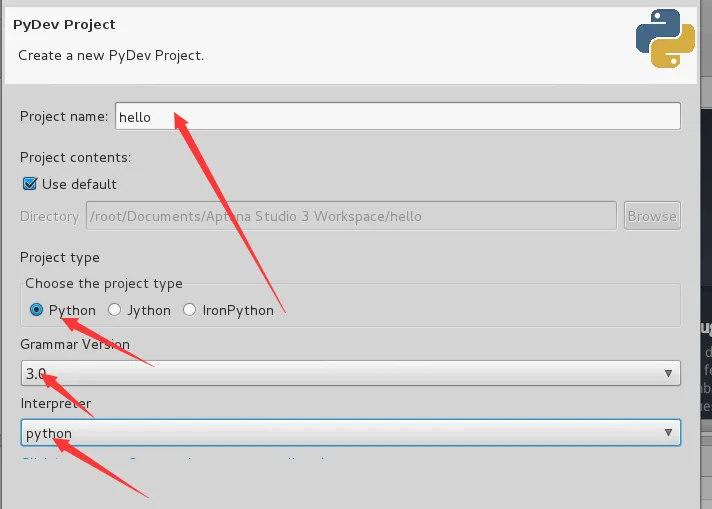The image size is (712, 509).
Task: Focus the Project name text field
Action: tap(397, 117)
